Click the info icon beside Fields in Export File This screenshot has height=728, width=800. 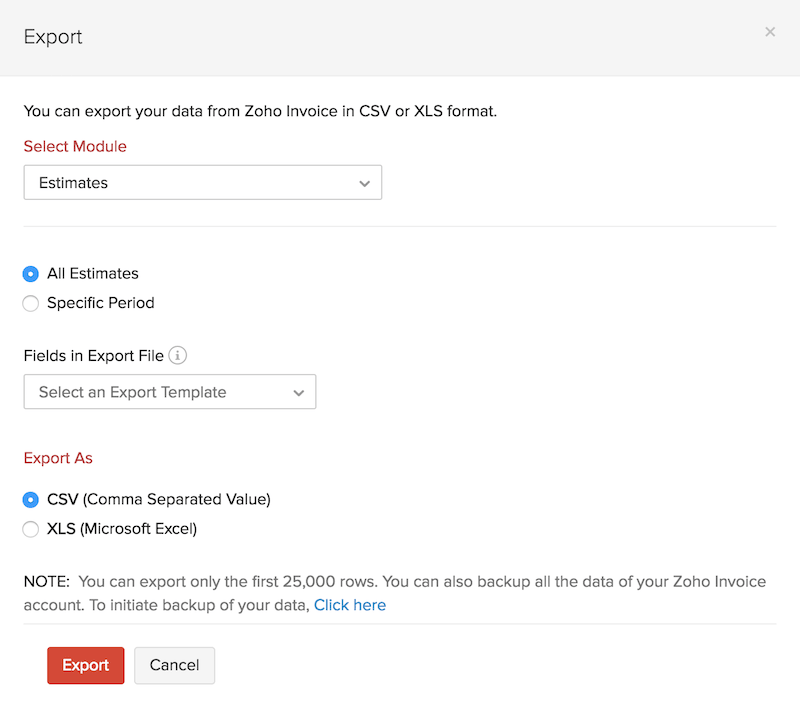pyautogui.click(x=178, y=355)
